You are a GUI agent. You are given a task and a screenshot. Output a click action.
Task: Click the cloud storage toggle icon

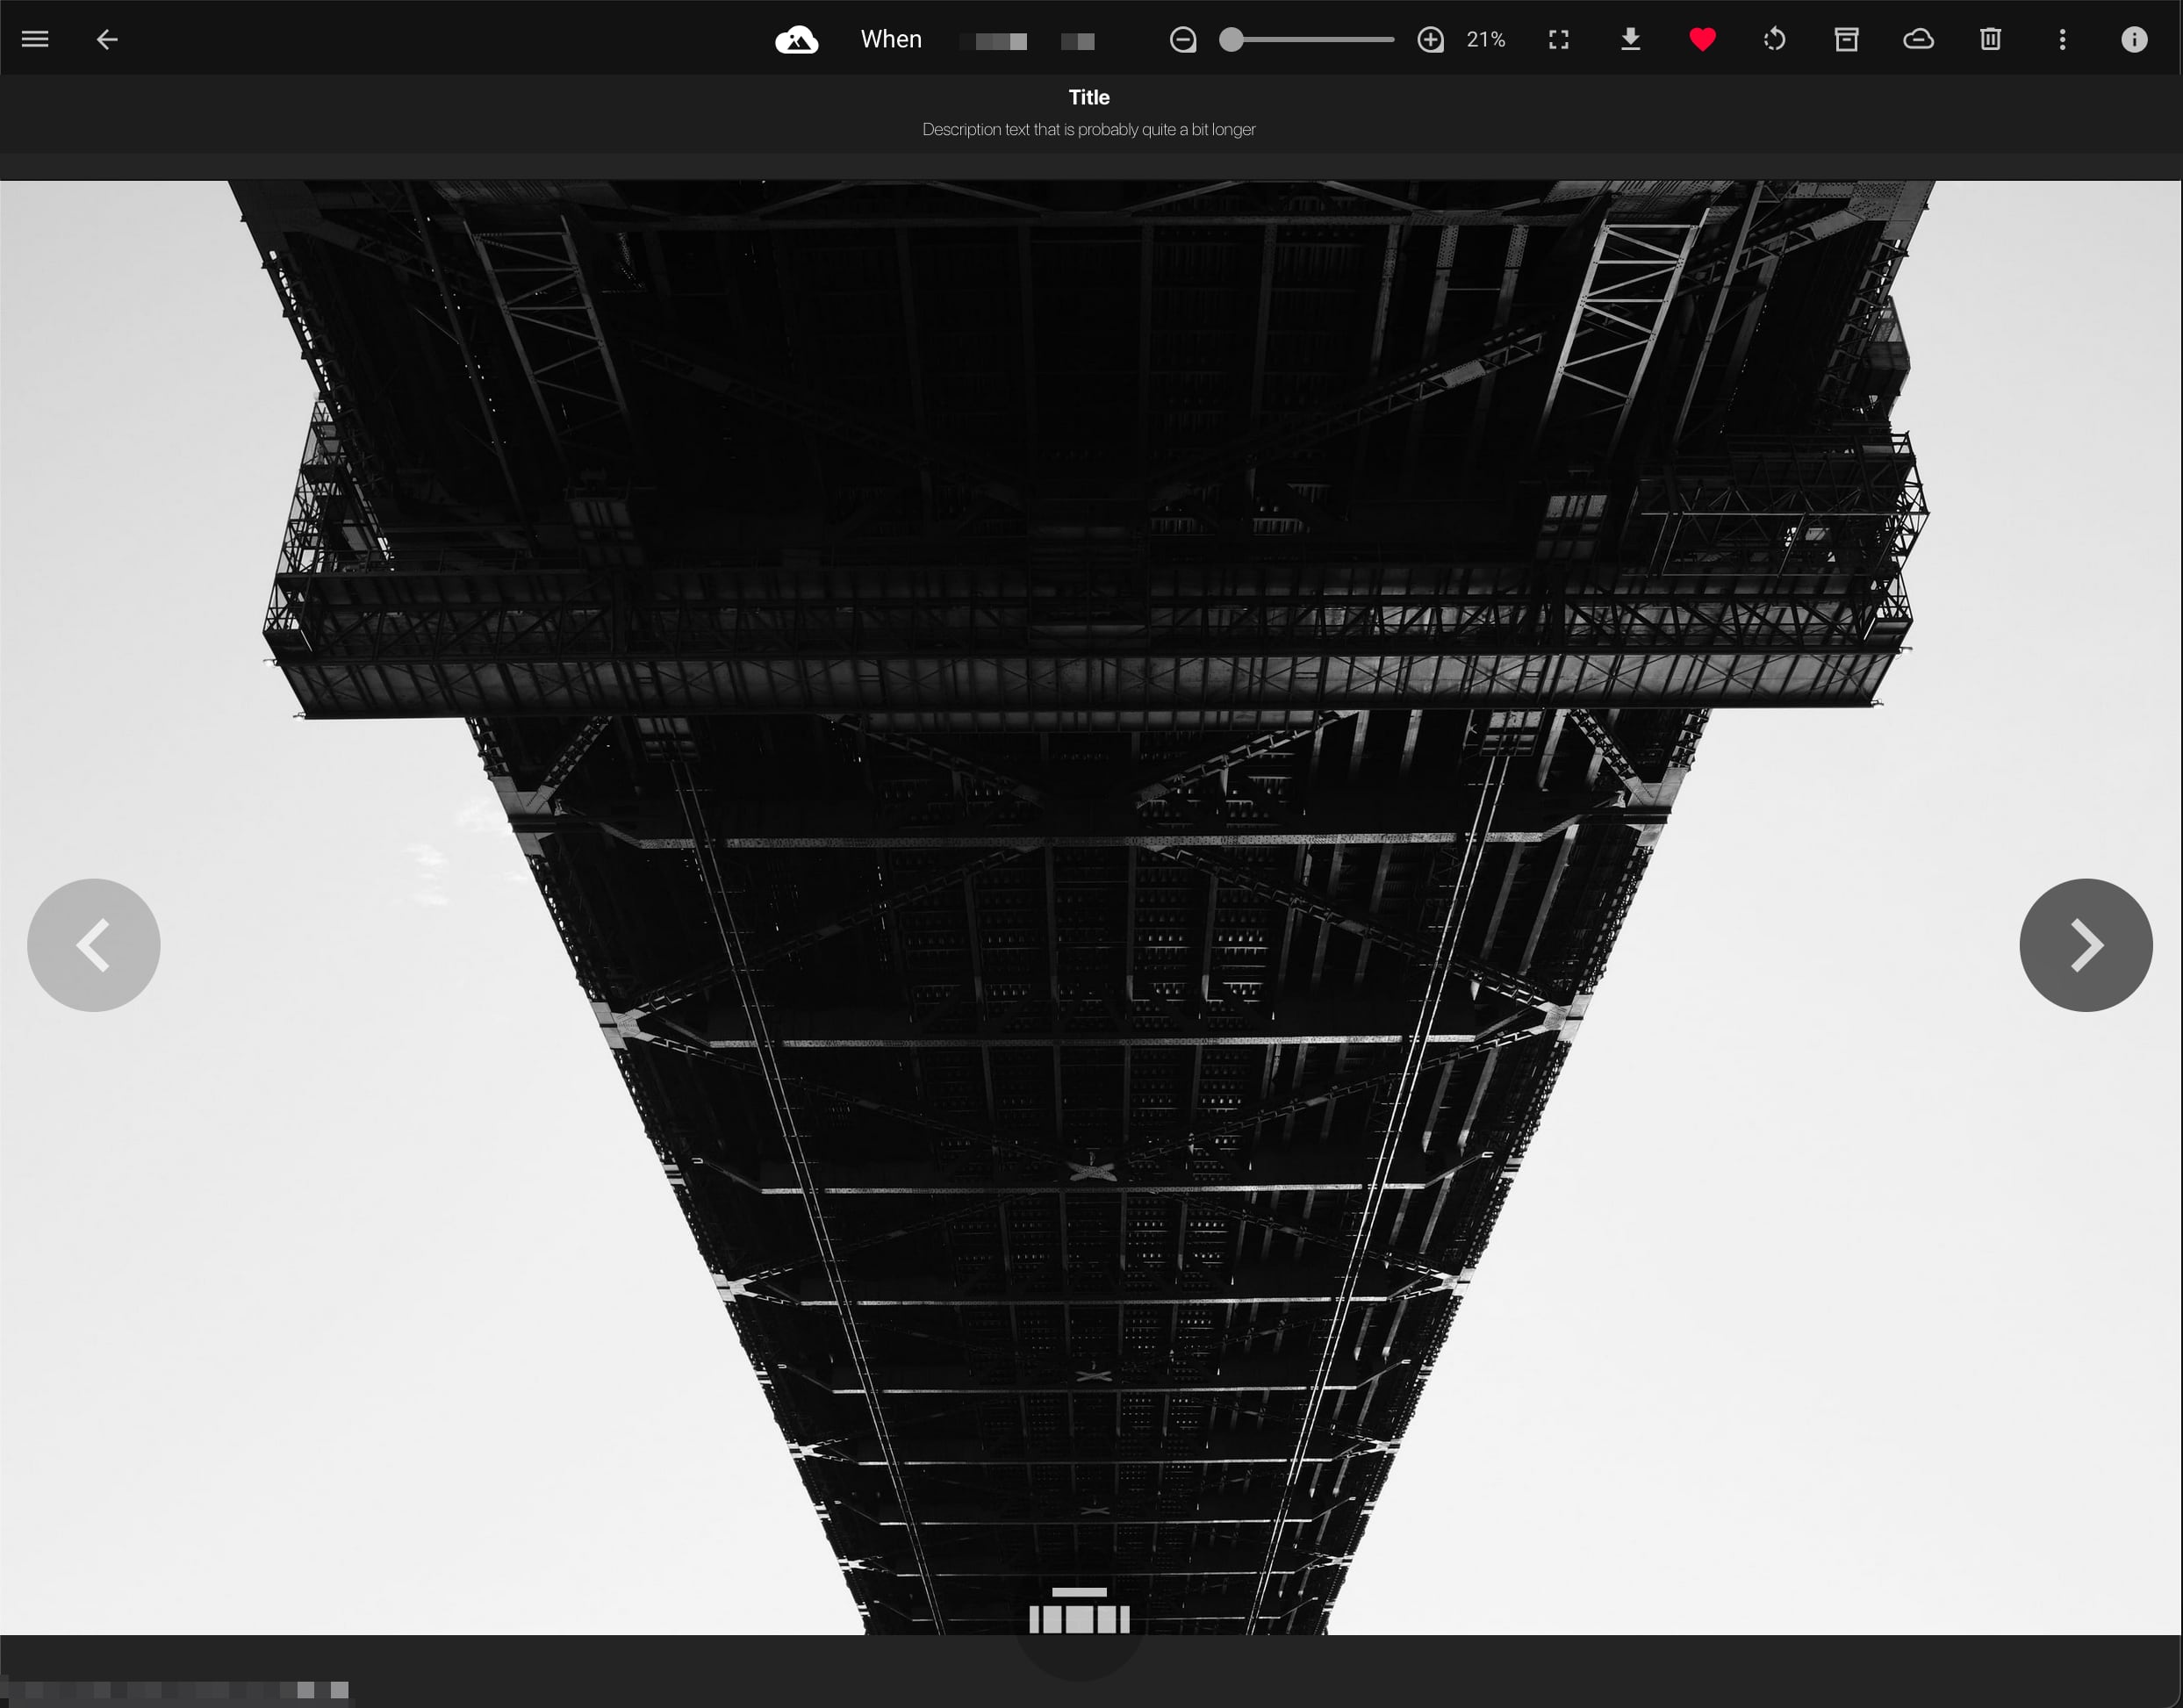[x=1919, y=40]
